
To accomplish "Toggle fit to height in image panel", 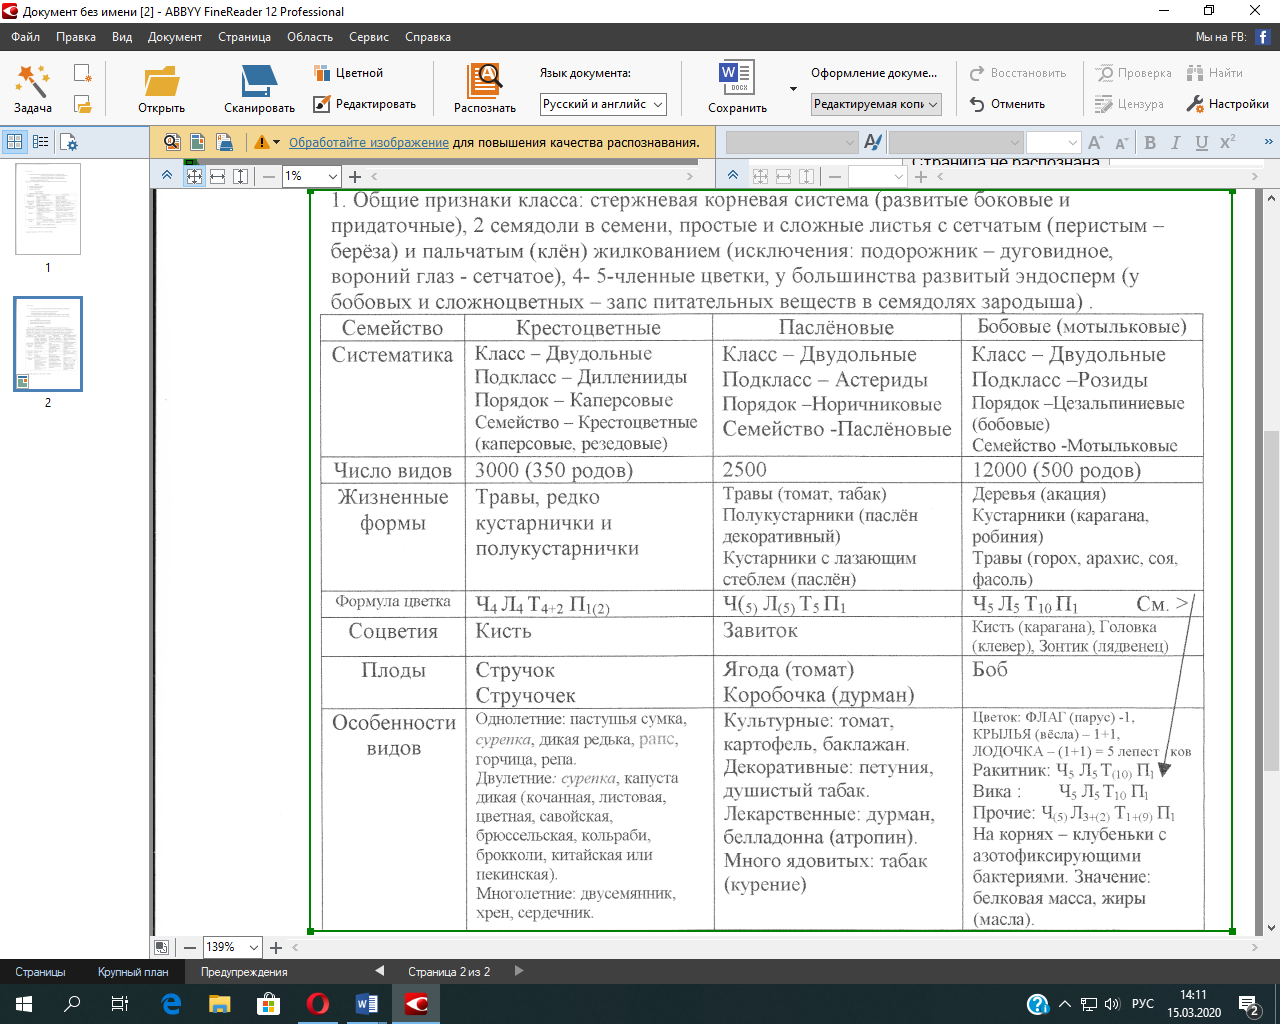I will tap(241, 176).
